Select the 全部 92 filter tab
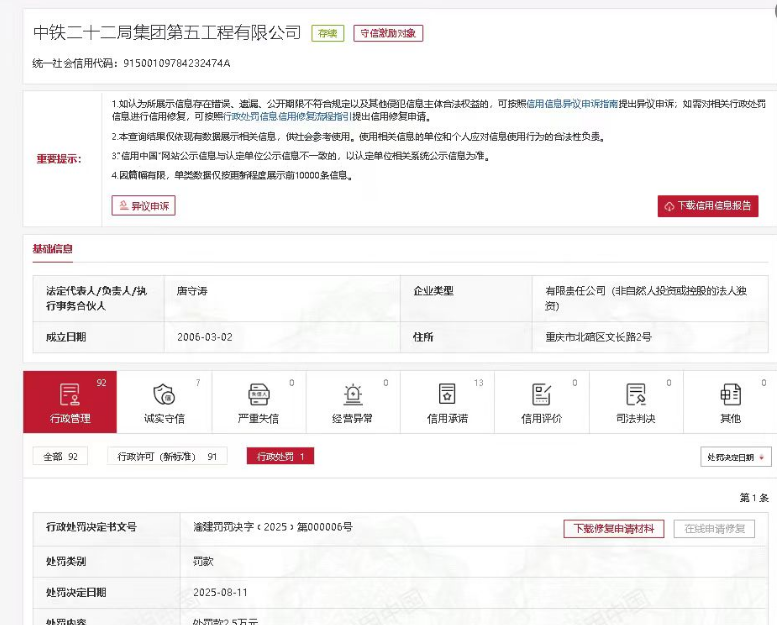 pyautogui.click(x=60, y=456)
